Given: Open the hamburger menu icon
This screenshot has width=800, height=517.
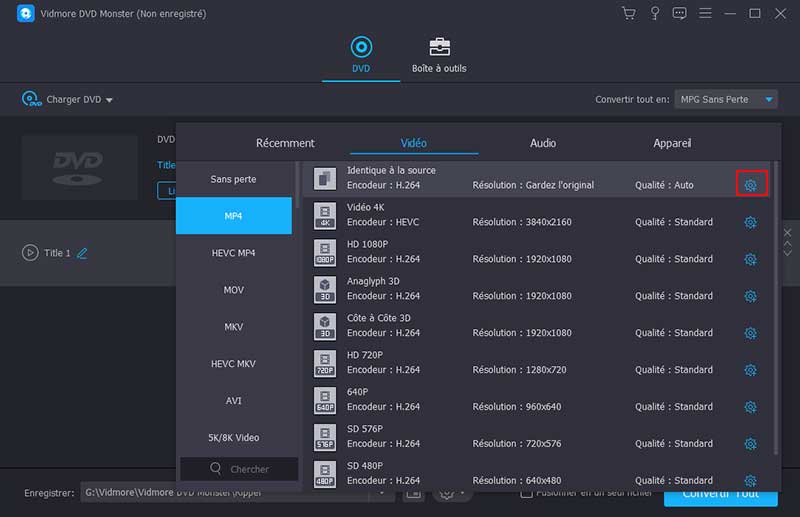Looking at the screenshot, I should (x=706, y=14).
